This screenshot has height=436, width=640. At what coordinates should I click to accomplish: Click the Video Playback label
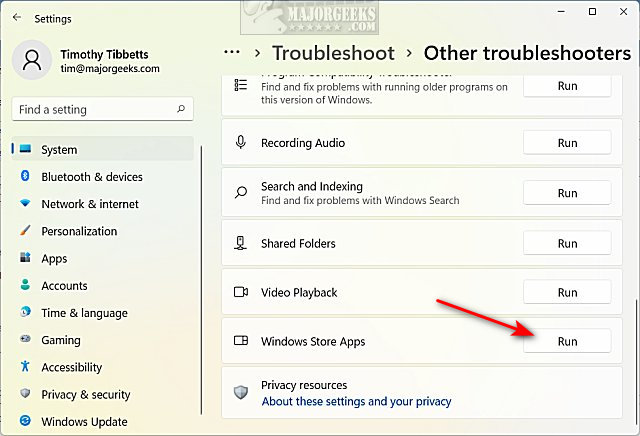[299, 292]
